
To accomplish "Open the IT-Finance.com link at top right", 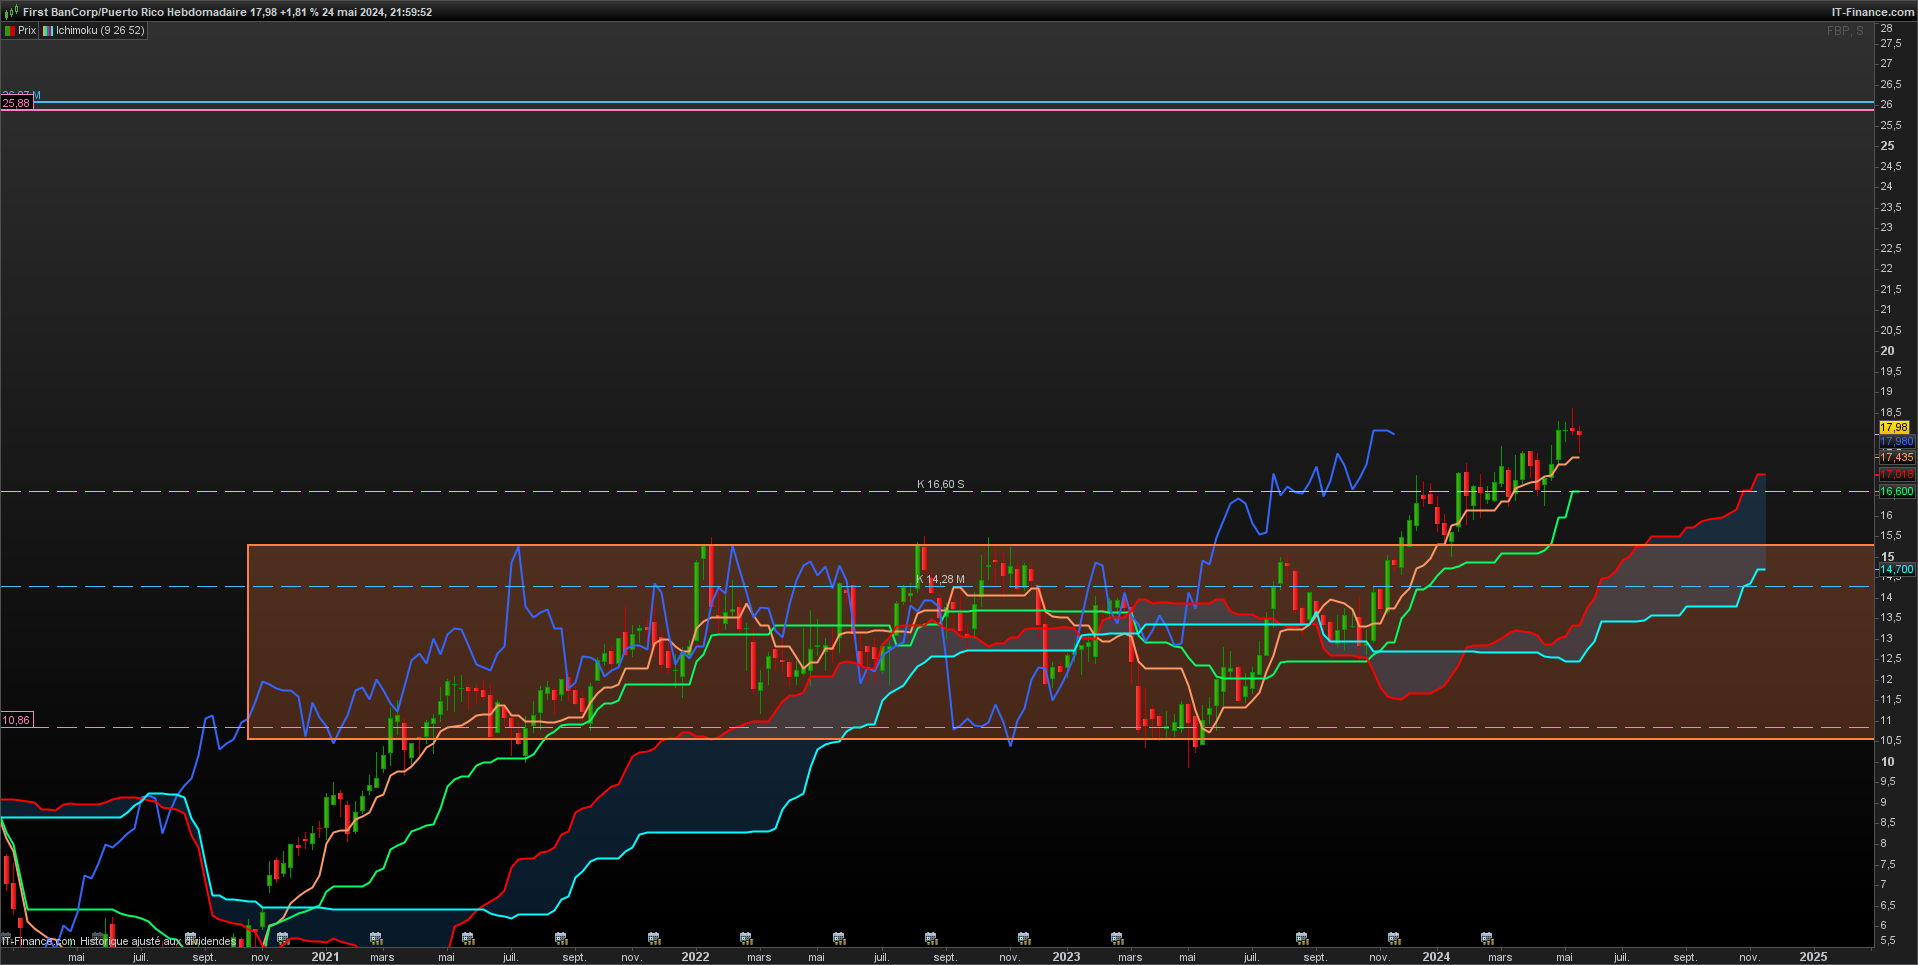I will point(1872,12).
